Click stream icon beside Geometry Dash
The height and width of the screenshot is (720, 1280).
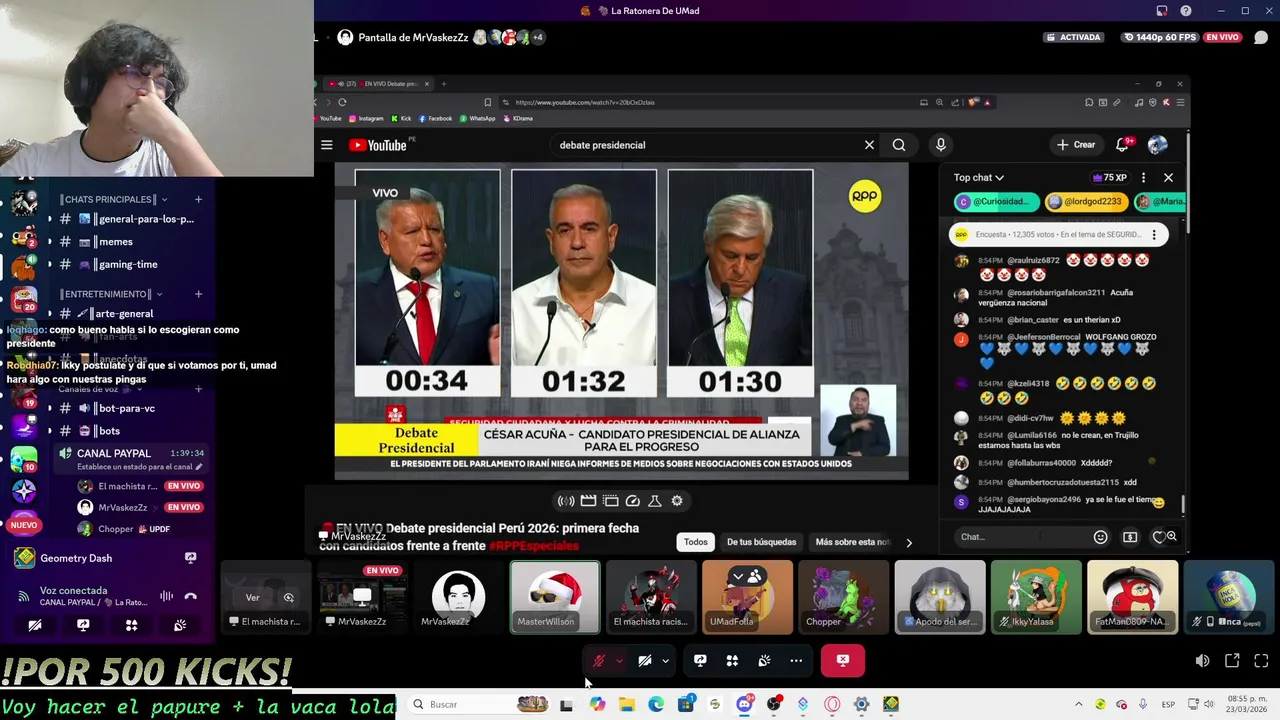coord(190,558)
